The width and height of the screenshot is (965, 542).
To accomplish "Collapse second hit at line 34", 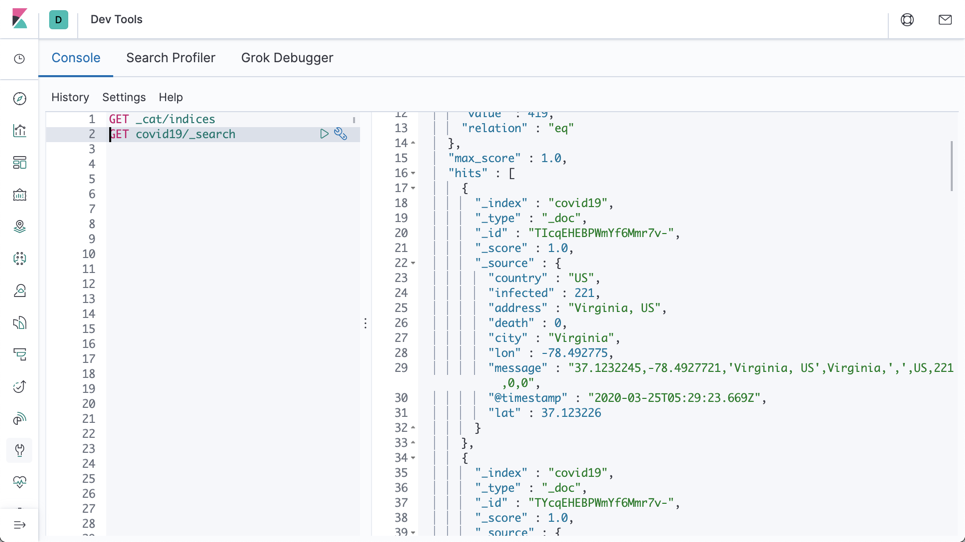I will pyautogui.click(x=414, y=458).
